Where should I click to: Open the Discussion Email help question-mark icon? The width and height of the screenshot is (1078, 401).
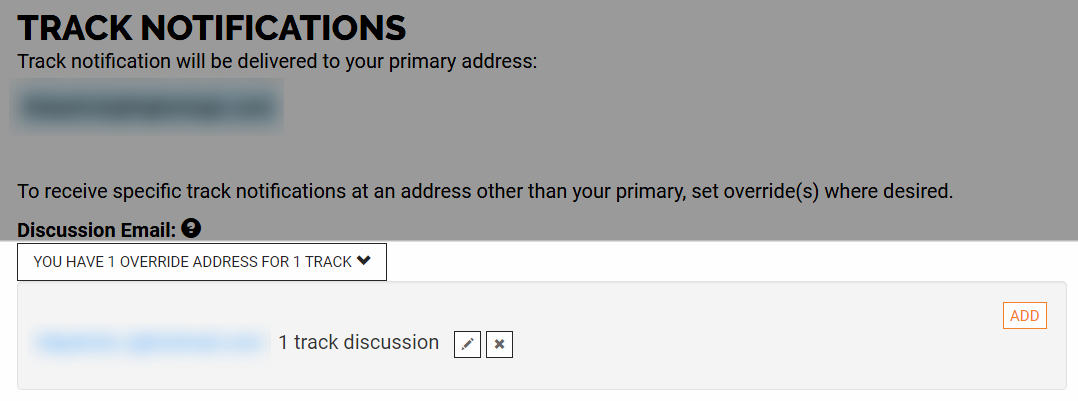click(x=191, y=228)
